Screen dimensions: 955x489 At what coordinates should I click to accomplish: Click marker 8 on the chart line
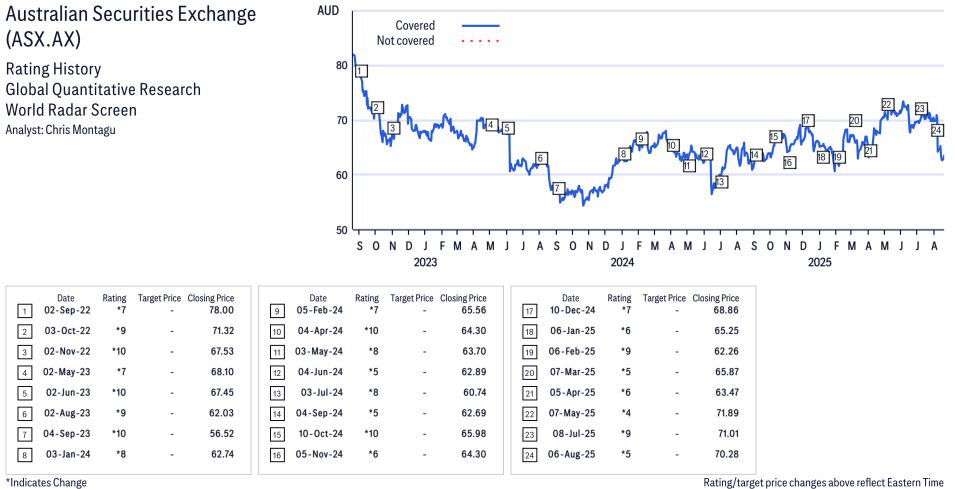pos(623,154)
